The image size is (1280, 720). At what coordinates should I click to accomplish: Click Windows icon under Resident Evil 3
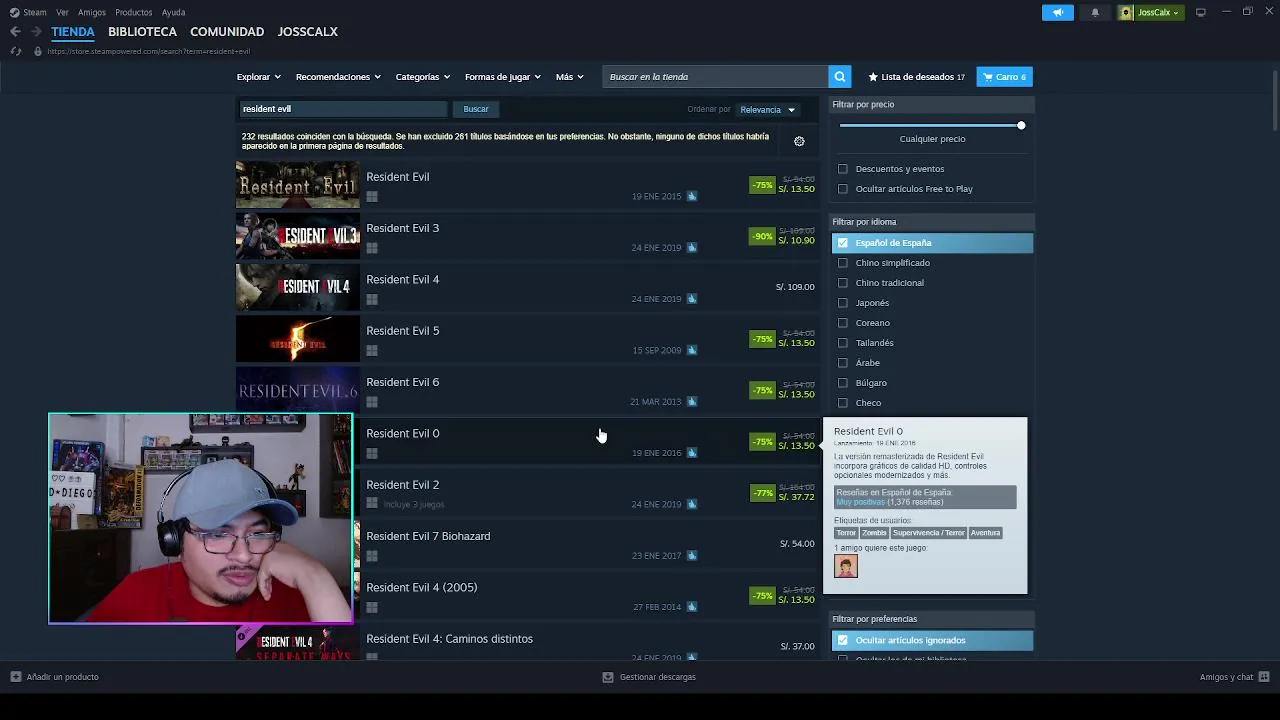372,248
